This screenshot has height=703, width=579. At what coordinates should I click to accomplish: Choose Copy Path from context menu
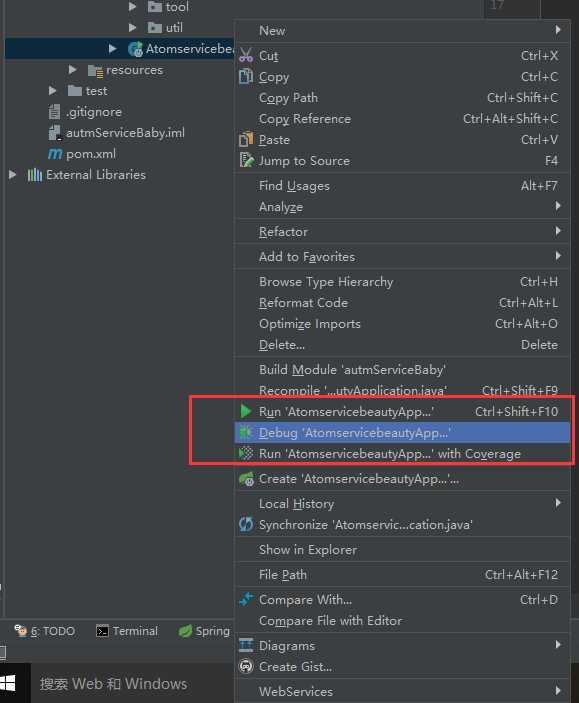click(402, 98)
